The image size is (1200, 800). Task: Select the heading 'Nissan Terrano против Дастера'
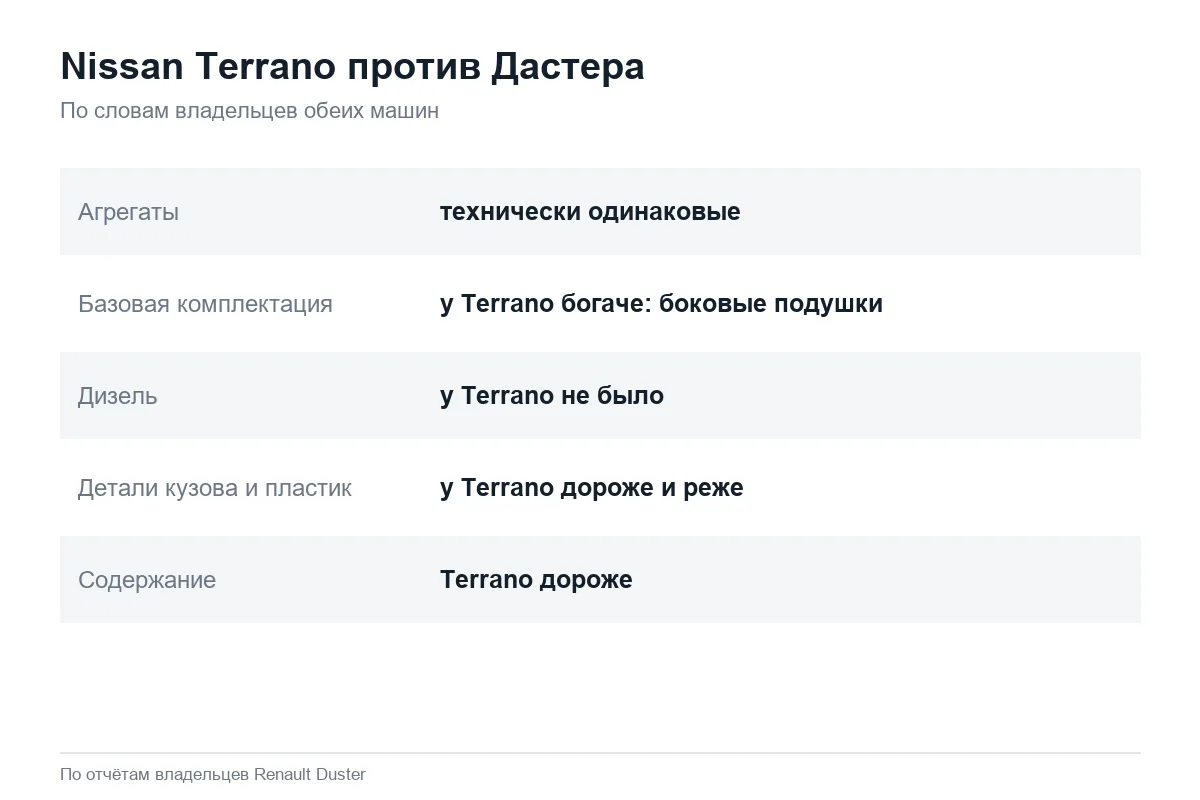[x=352, y=67]
